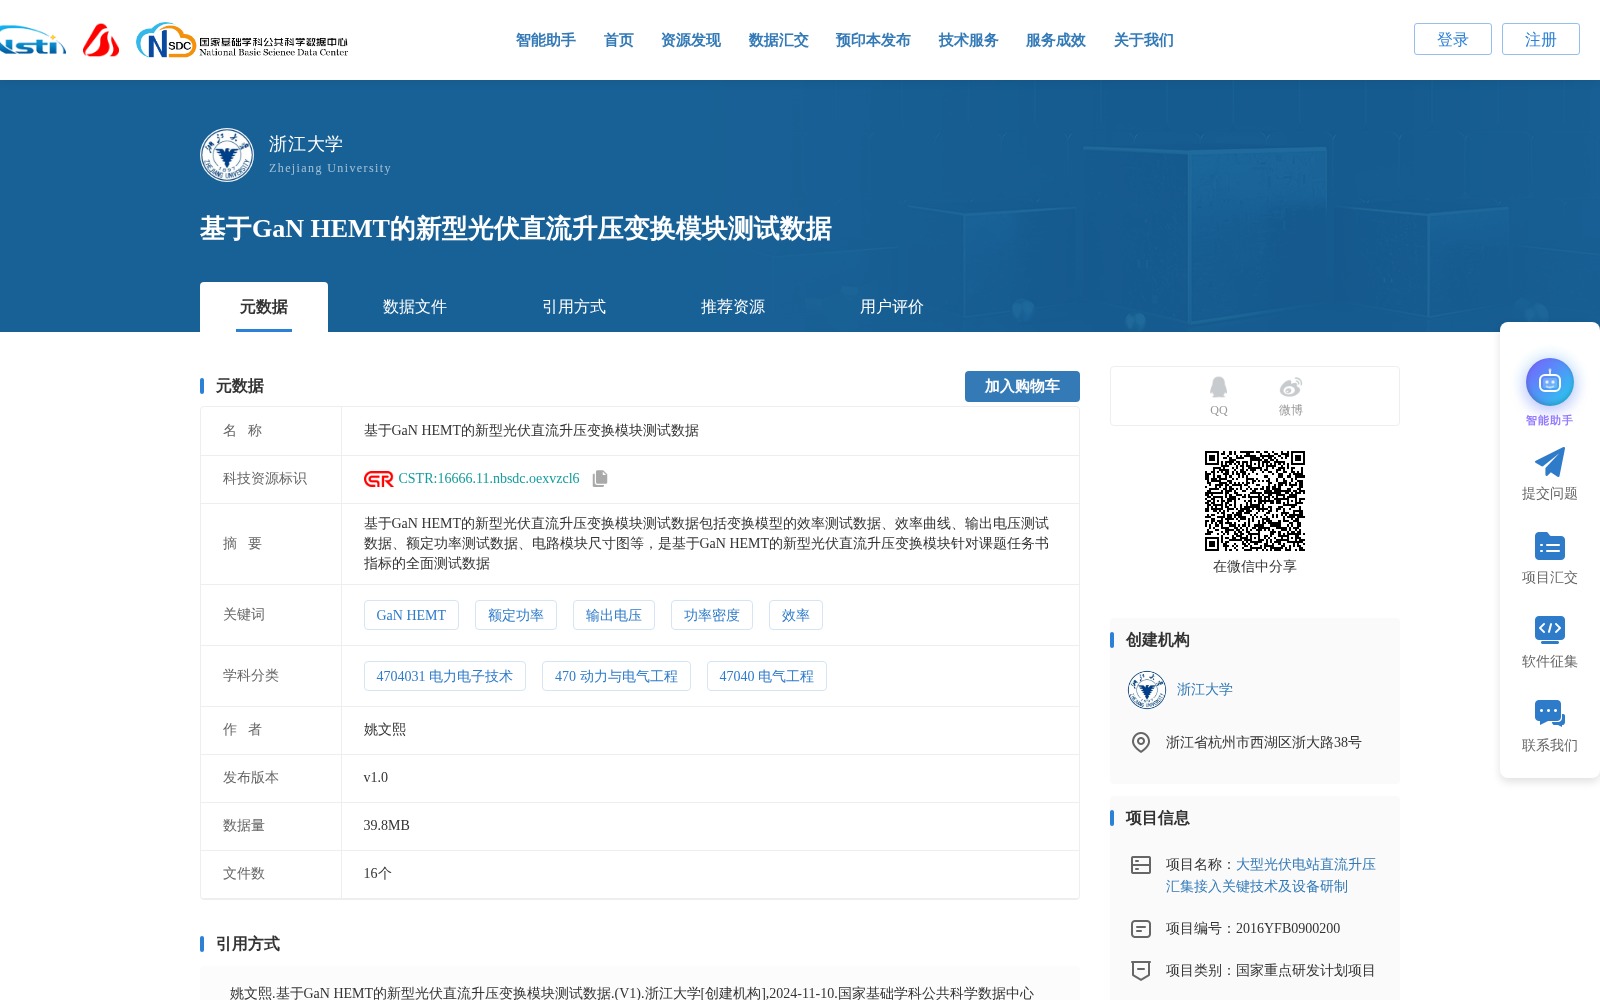This screenshot has height=1000, width=1600.
Task: Select 470 动力与电气工程 subject tag
Action: point(616,676)
